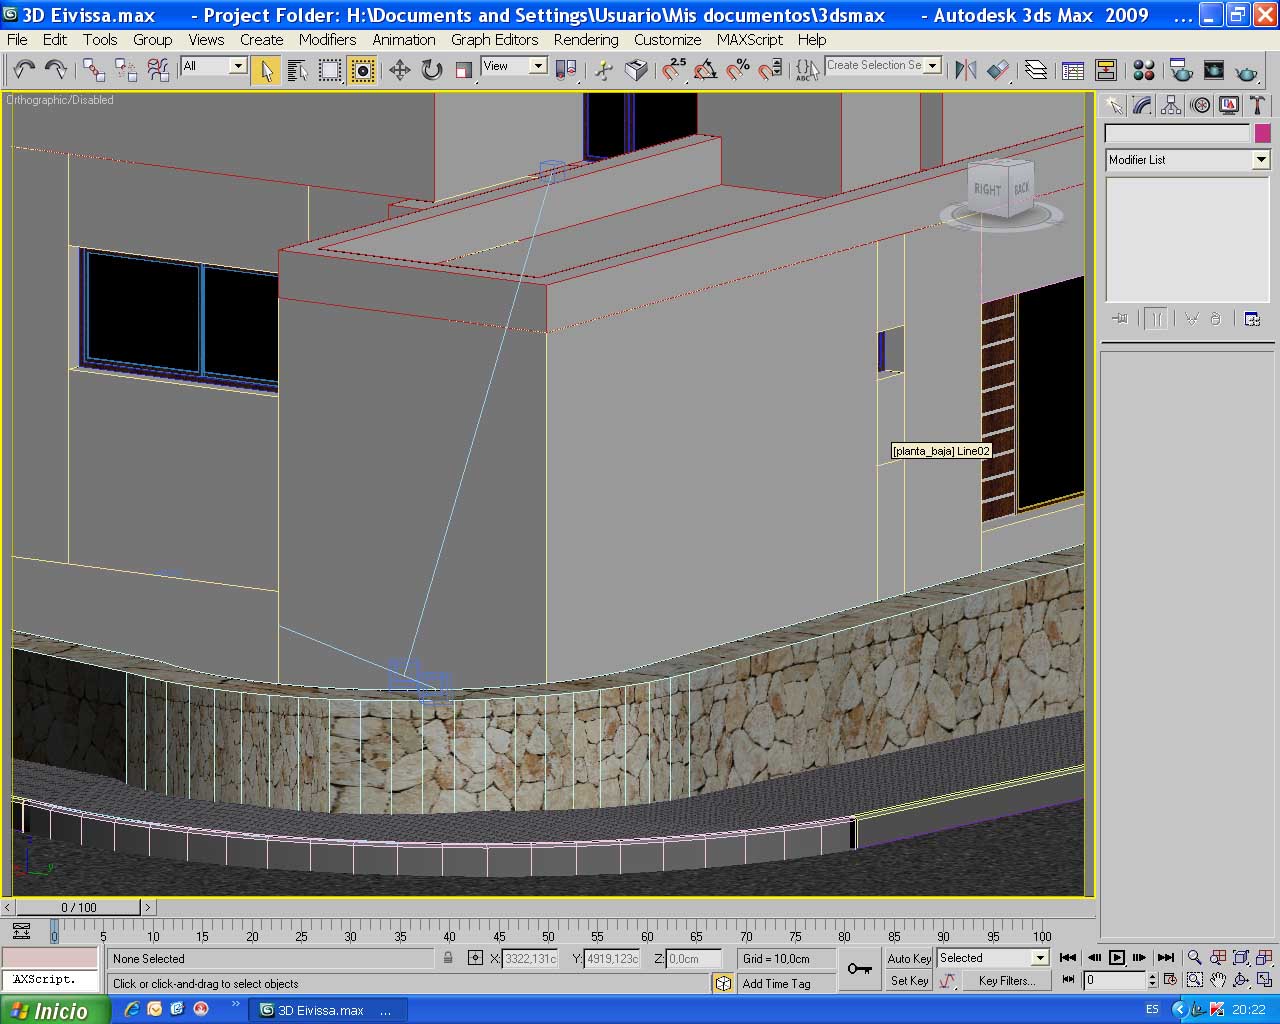
Task: Open the Render Setup dialog
Action: (x=1181, y=69)
